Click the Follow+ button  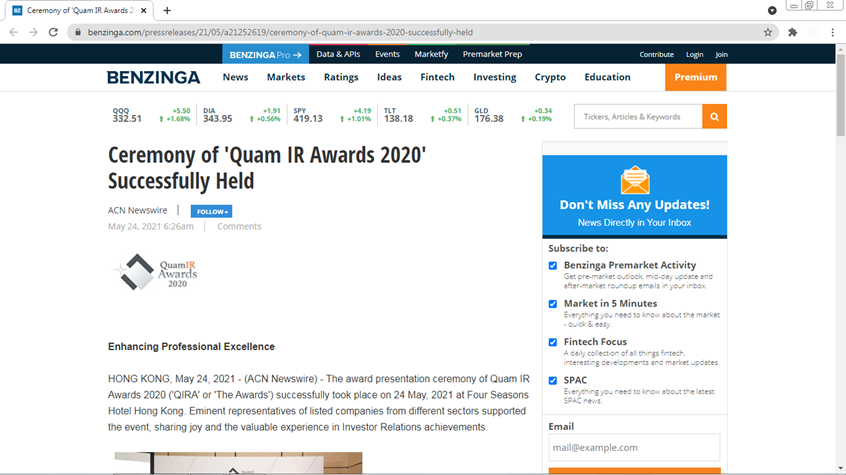coord(212,211)
